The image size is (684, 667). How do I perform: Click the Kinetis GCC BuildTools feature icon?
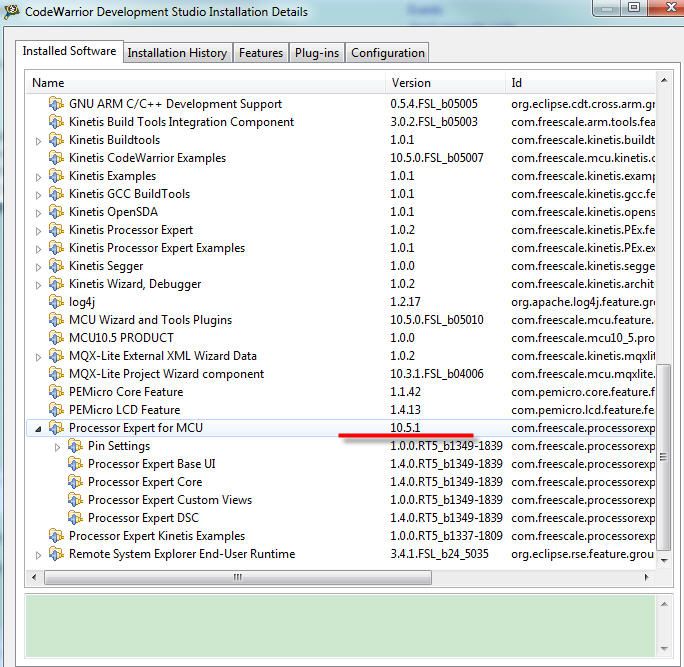coord(56,194)
